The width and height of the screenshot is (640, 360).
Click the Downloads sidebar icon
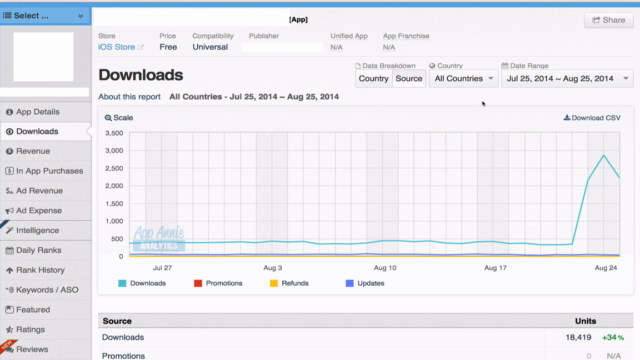point(9,131)
